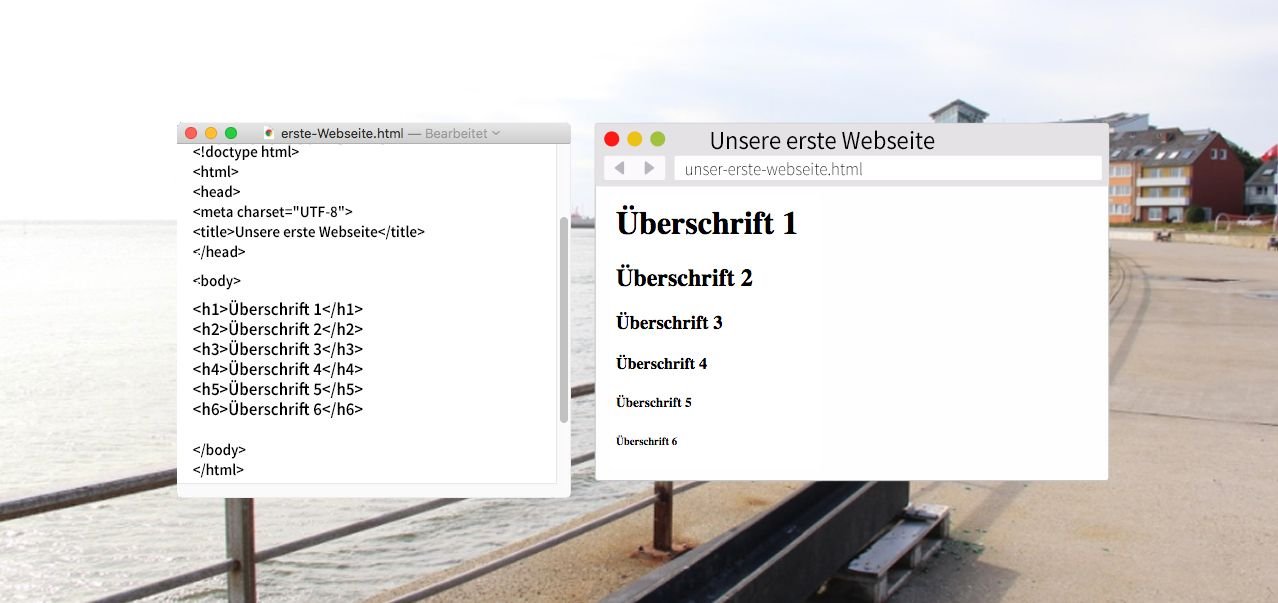Click the closing </html> line in editor
Screen dimensions: 1278x603
pos(218,470)
